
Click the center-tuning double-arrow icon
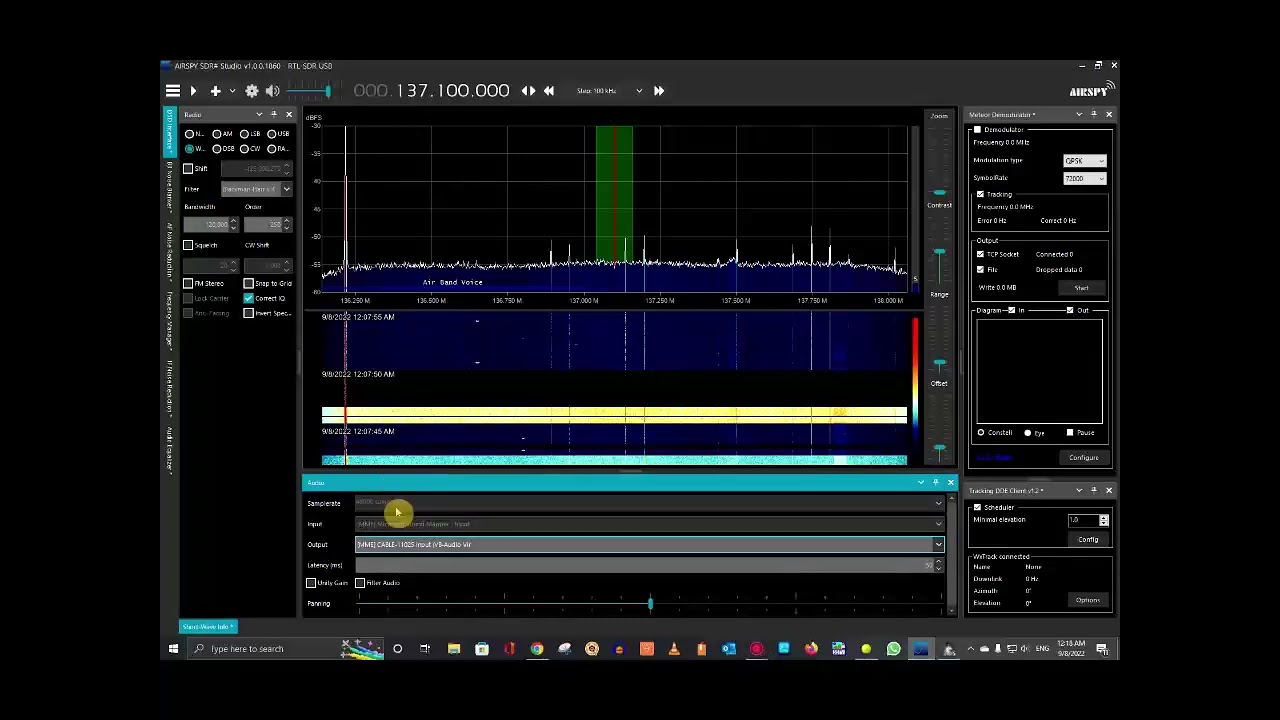pos(528,91)
